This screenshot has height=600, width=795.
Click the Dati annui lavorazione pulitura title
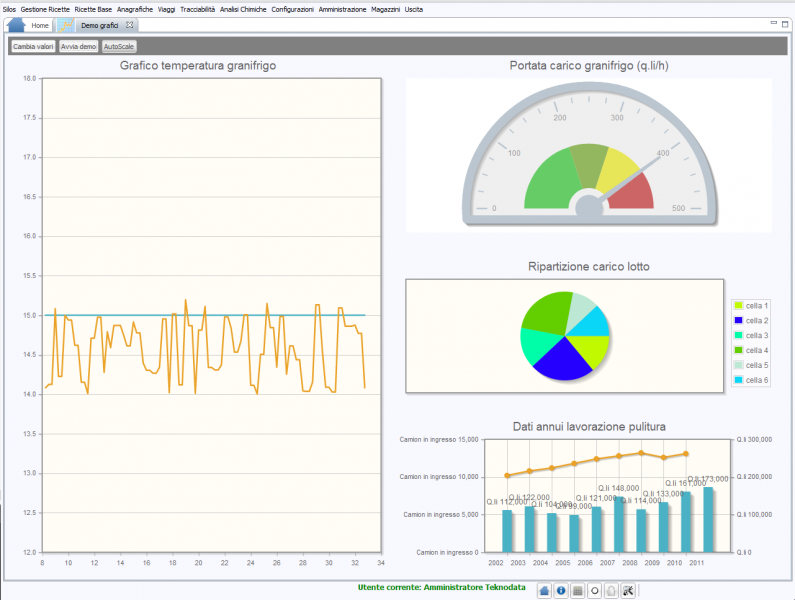click(x=589, y=427)
